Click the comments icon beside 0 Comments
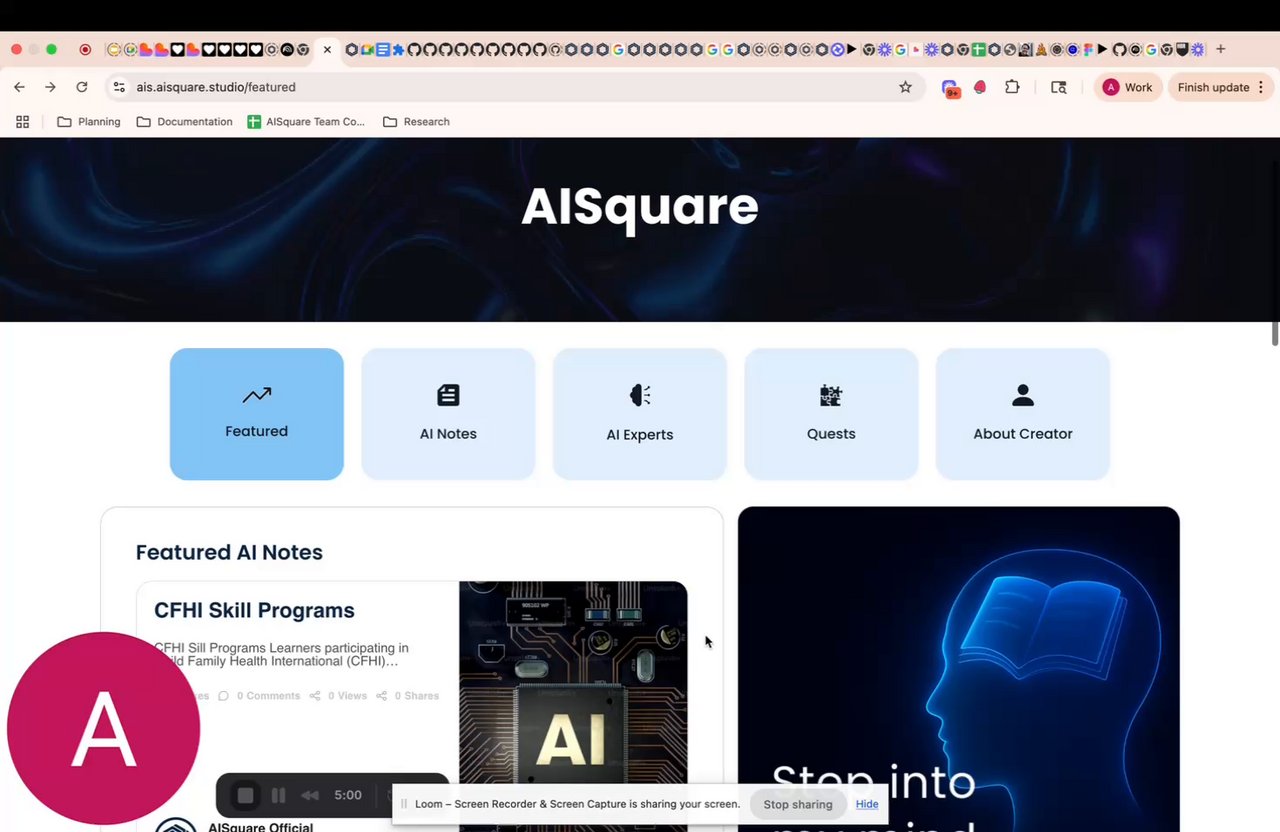Screen dimensions: 1280x832 pos(223,696)
